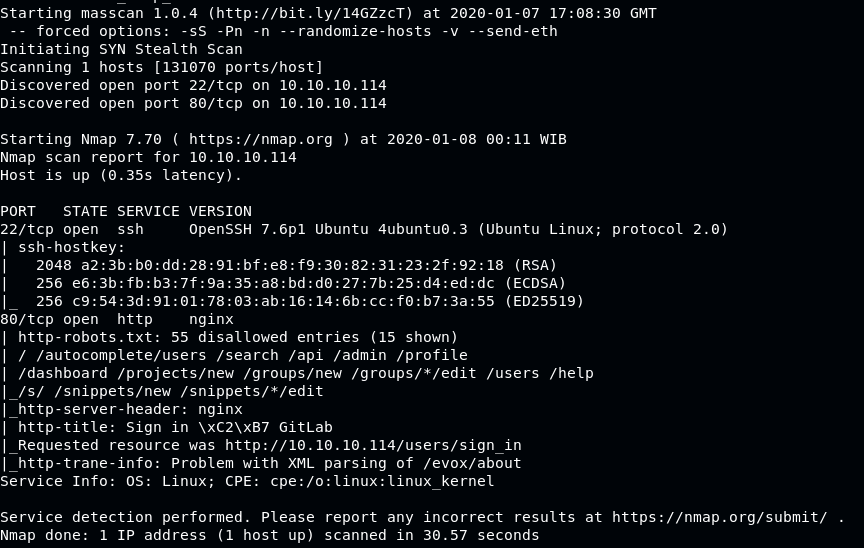
Task: Click the cpe:/o:linux:linux_kernel text
Action: click(x=382, y=481)
